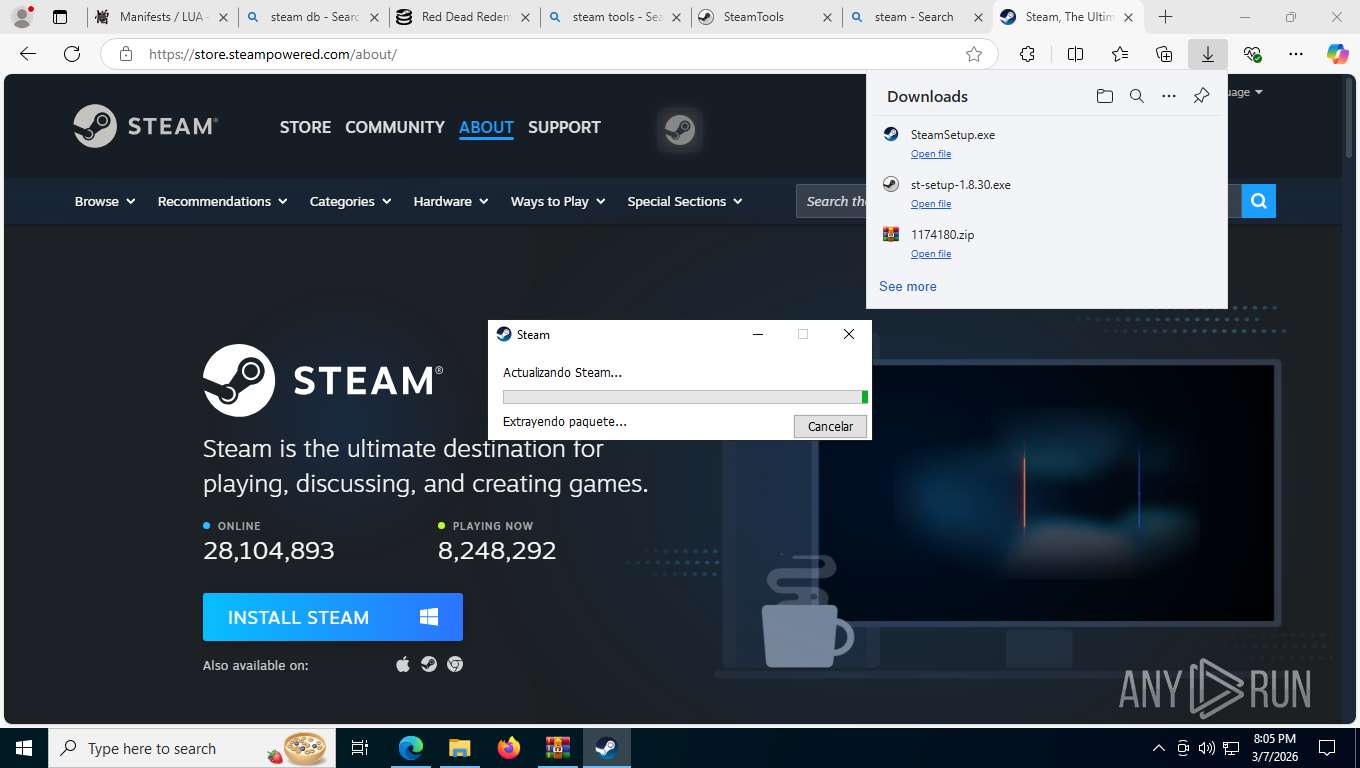1360x768 pixels.
Task: Go back using browser back arrow
Action: point(28,54)
